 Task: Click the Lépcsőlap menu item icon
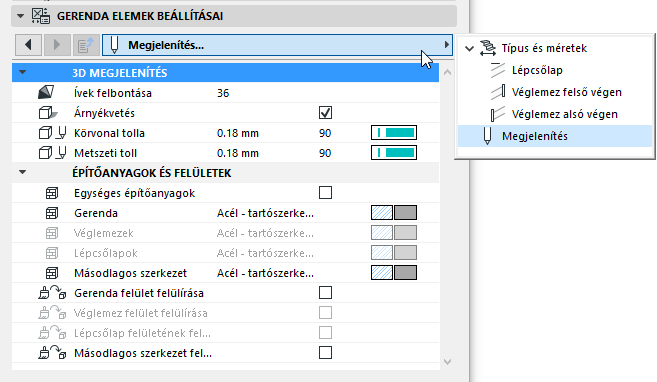point(498,70)
